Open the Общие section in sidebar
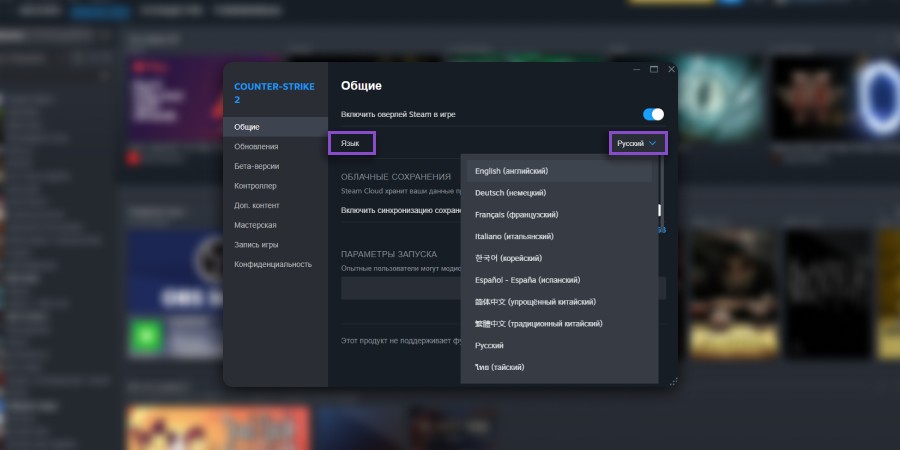The image size is (900, 450). click(x=276, y=127)
